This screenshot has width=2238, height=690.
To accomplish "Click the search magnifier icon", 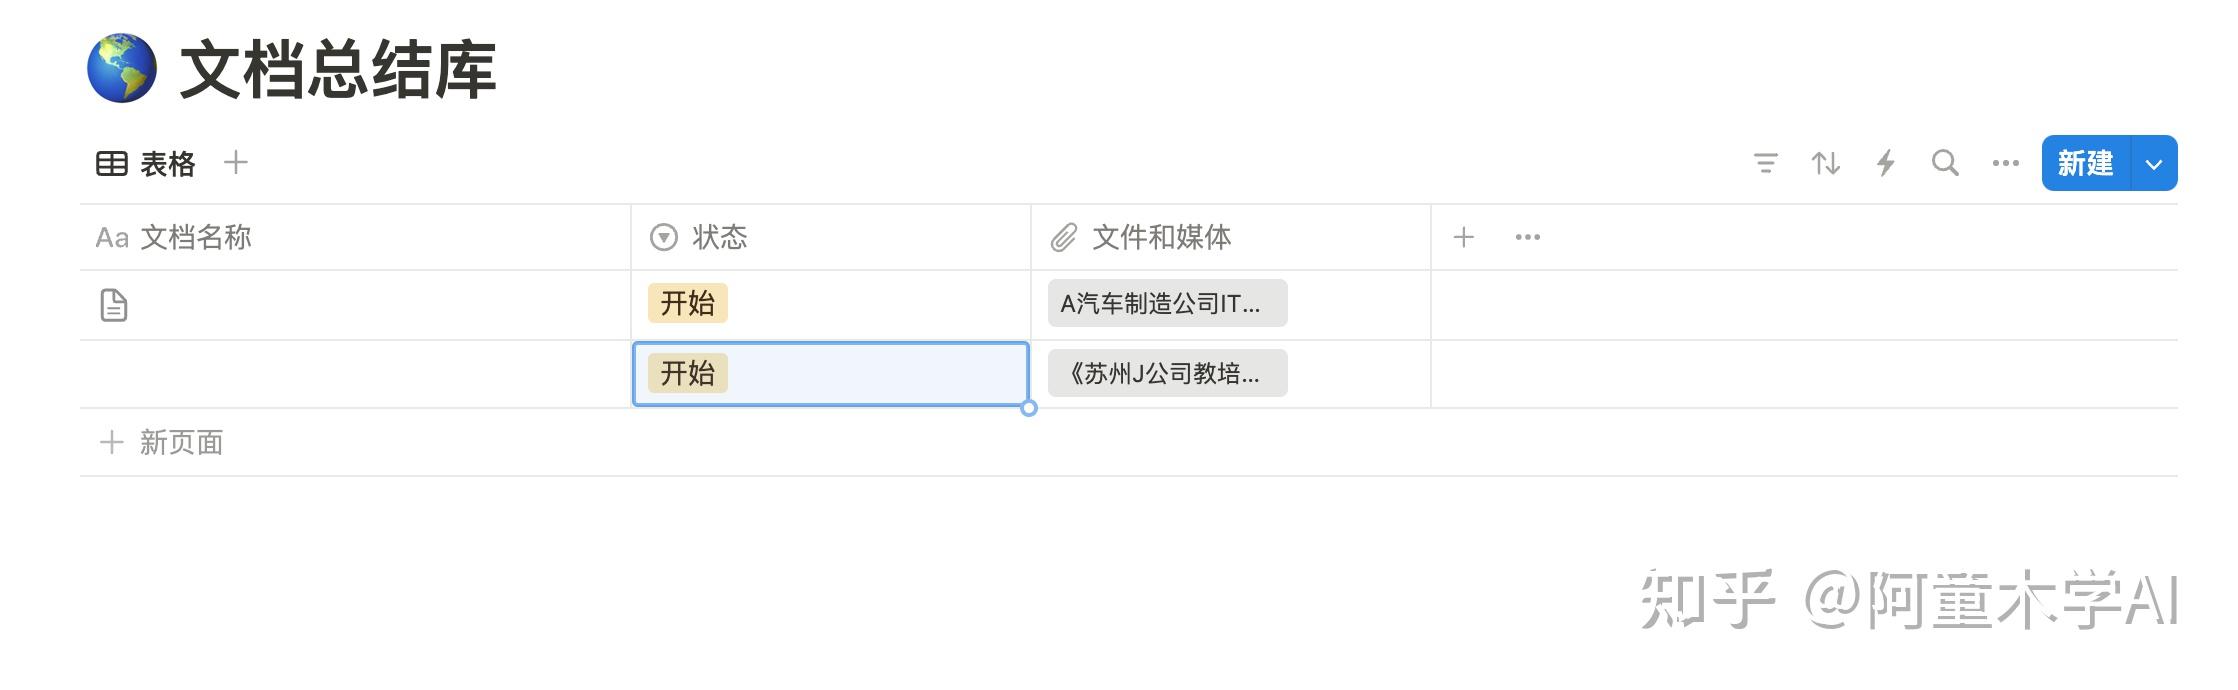I will (1944, 163).
